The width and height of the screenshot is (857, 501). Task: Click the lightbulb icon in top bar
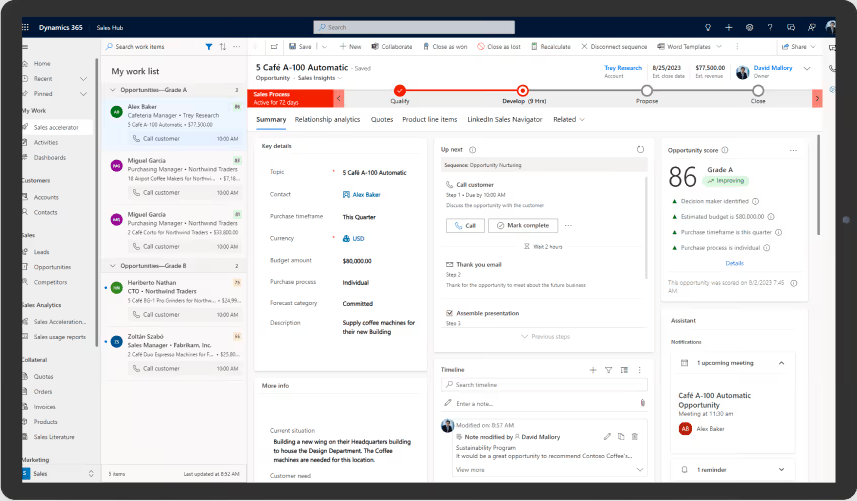(x=708, y=27)
